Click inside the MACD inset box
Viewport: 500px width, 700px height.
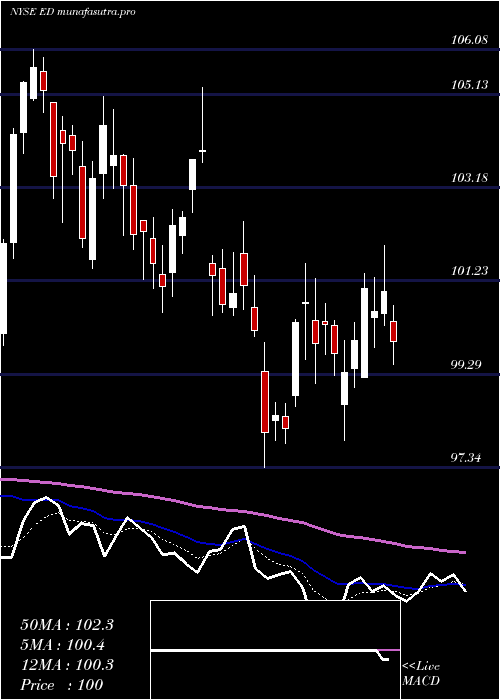[275, 650]
